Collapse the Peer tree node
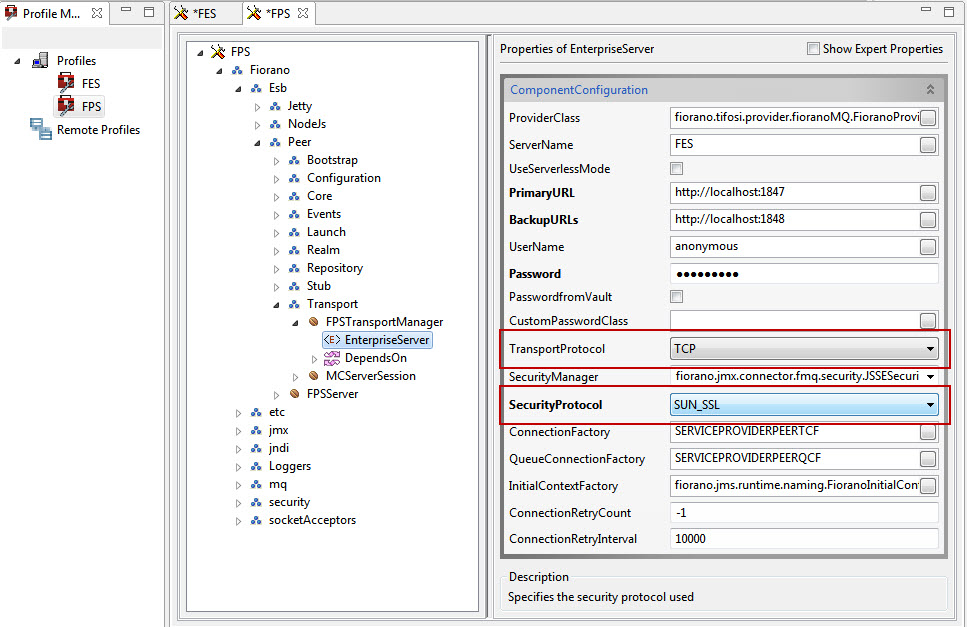Viewport: 967px width, 627px height. (x=257, y=143)
